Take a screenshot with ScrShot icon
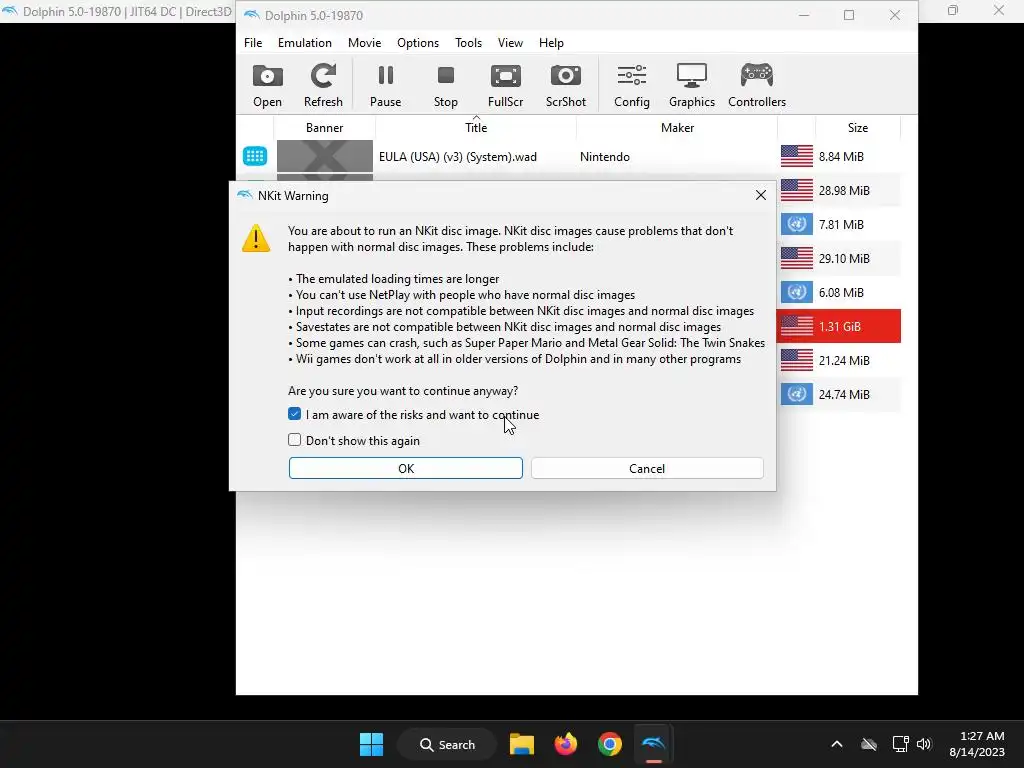1024x768 pixels. [566, 85]
